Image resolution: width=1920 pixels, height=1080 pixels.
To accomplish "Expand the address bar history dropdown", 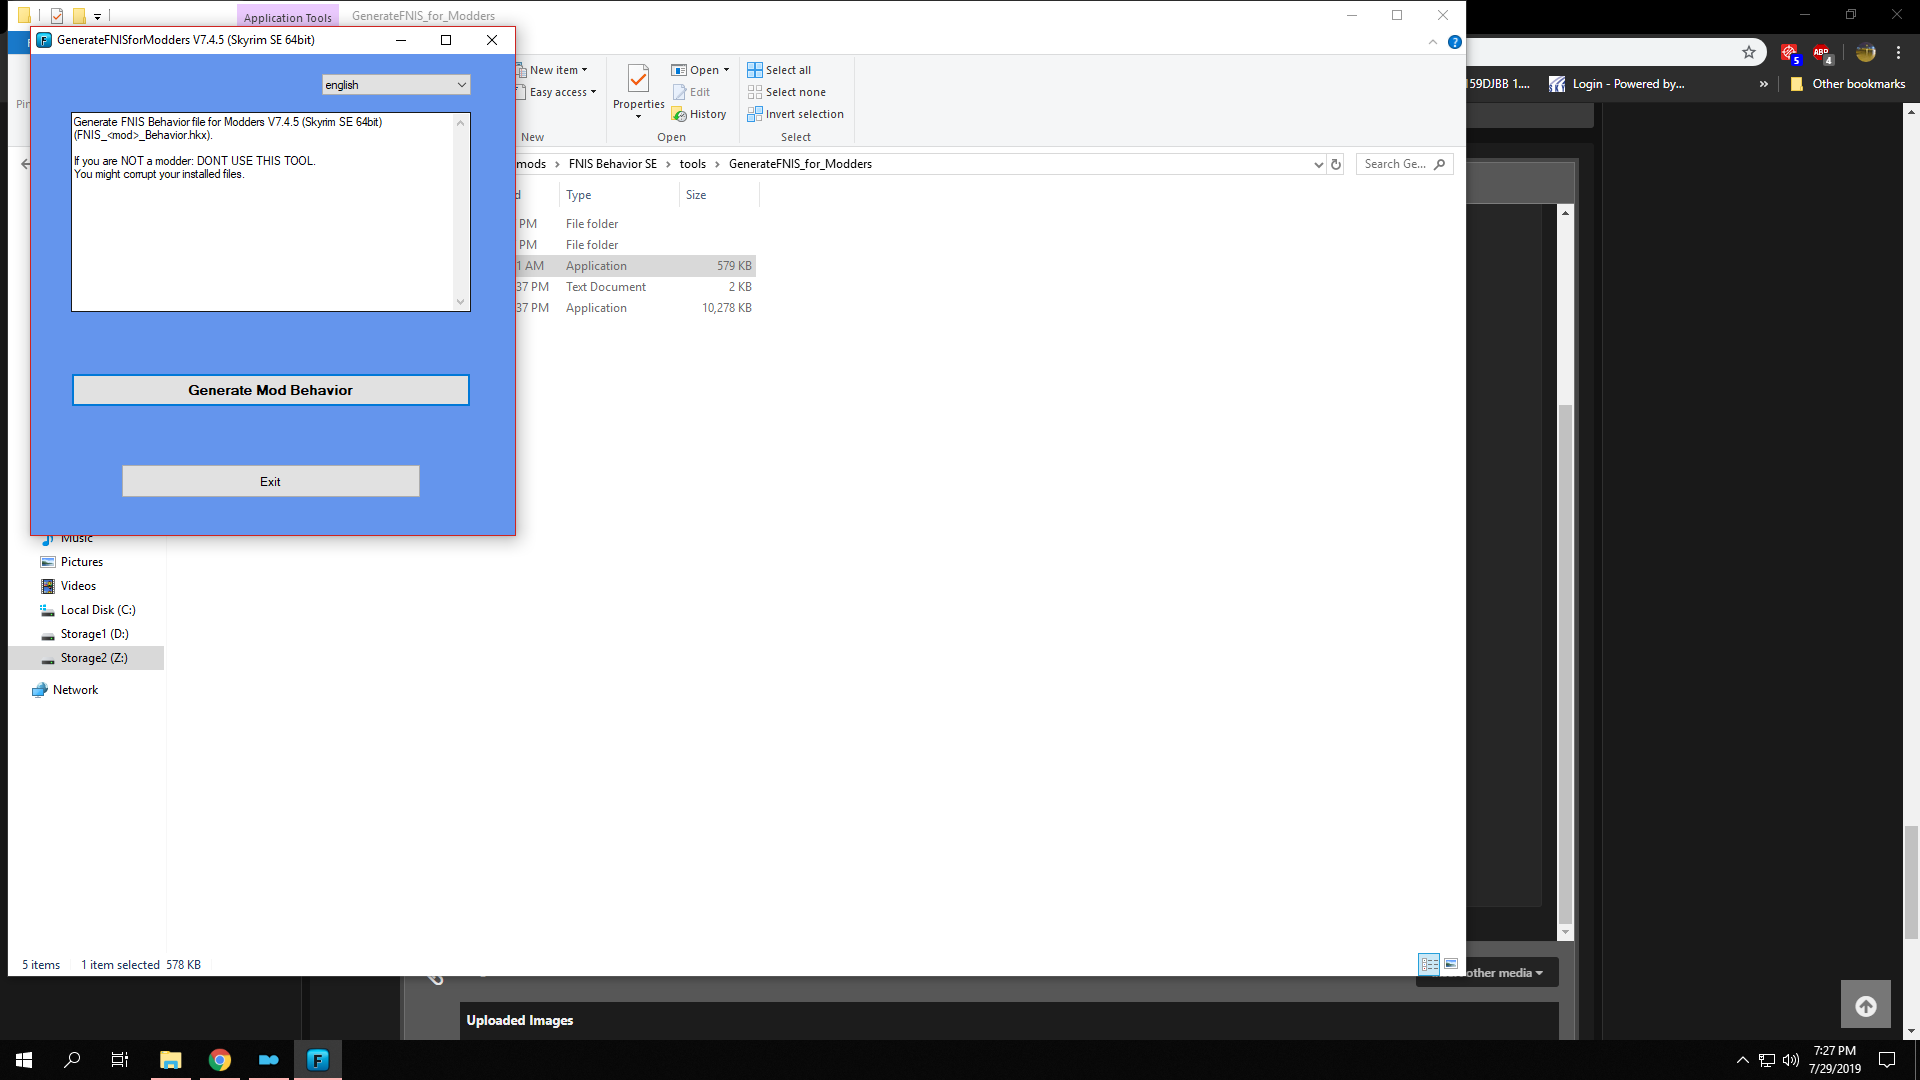I will click(1318, 165).
